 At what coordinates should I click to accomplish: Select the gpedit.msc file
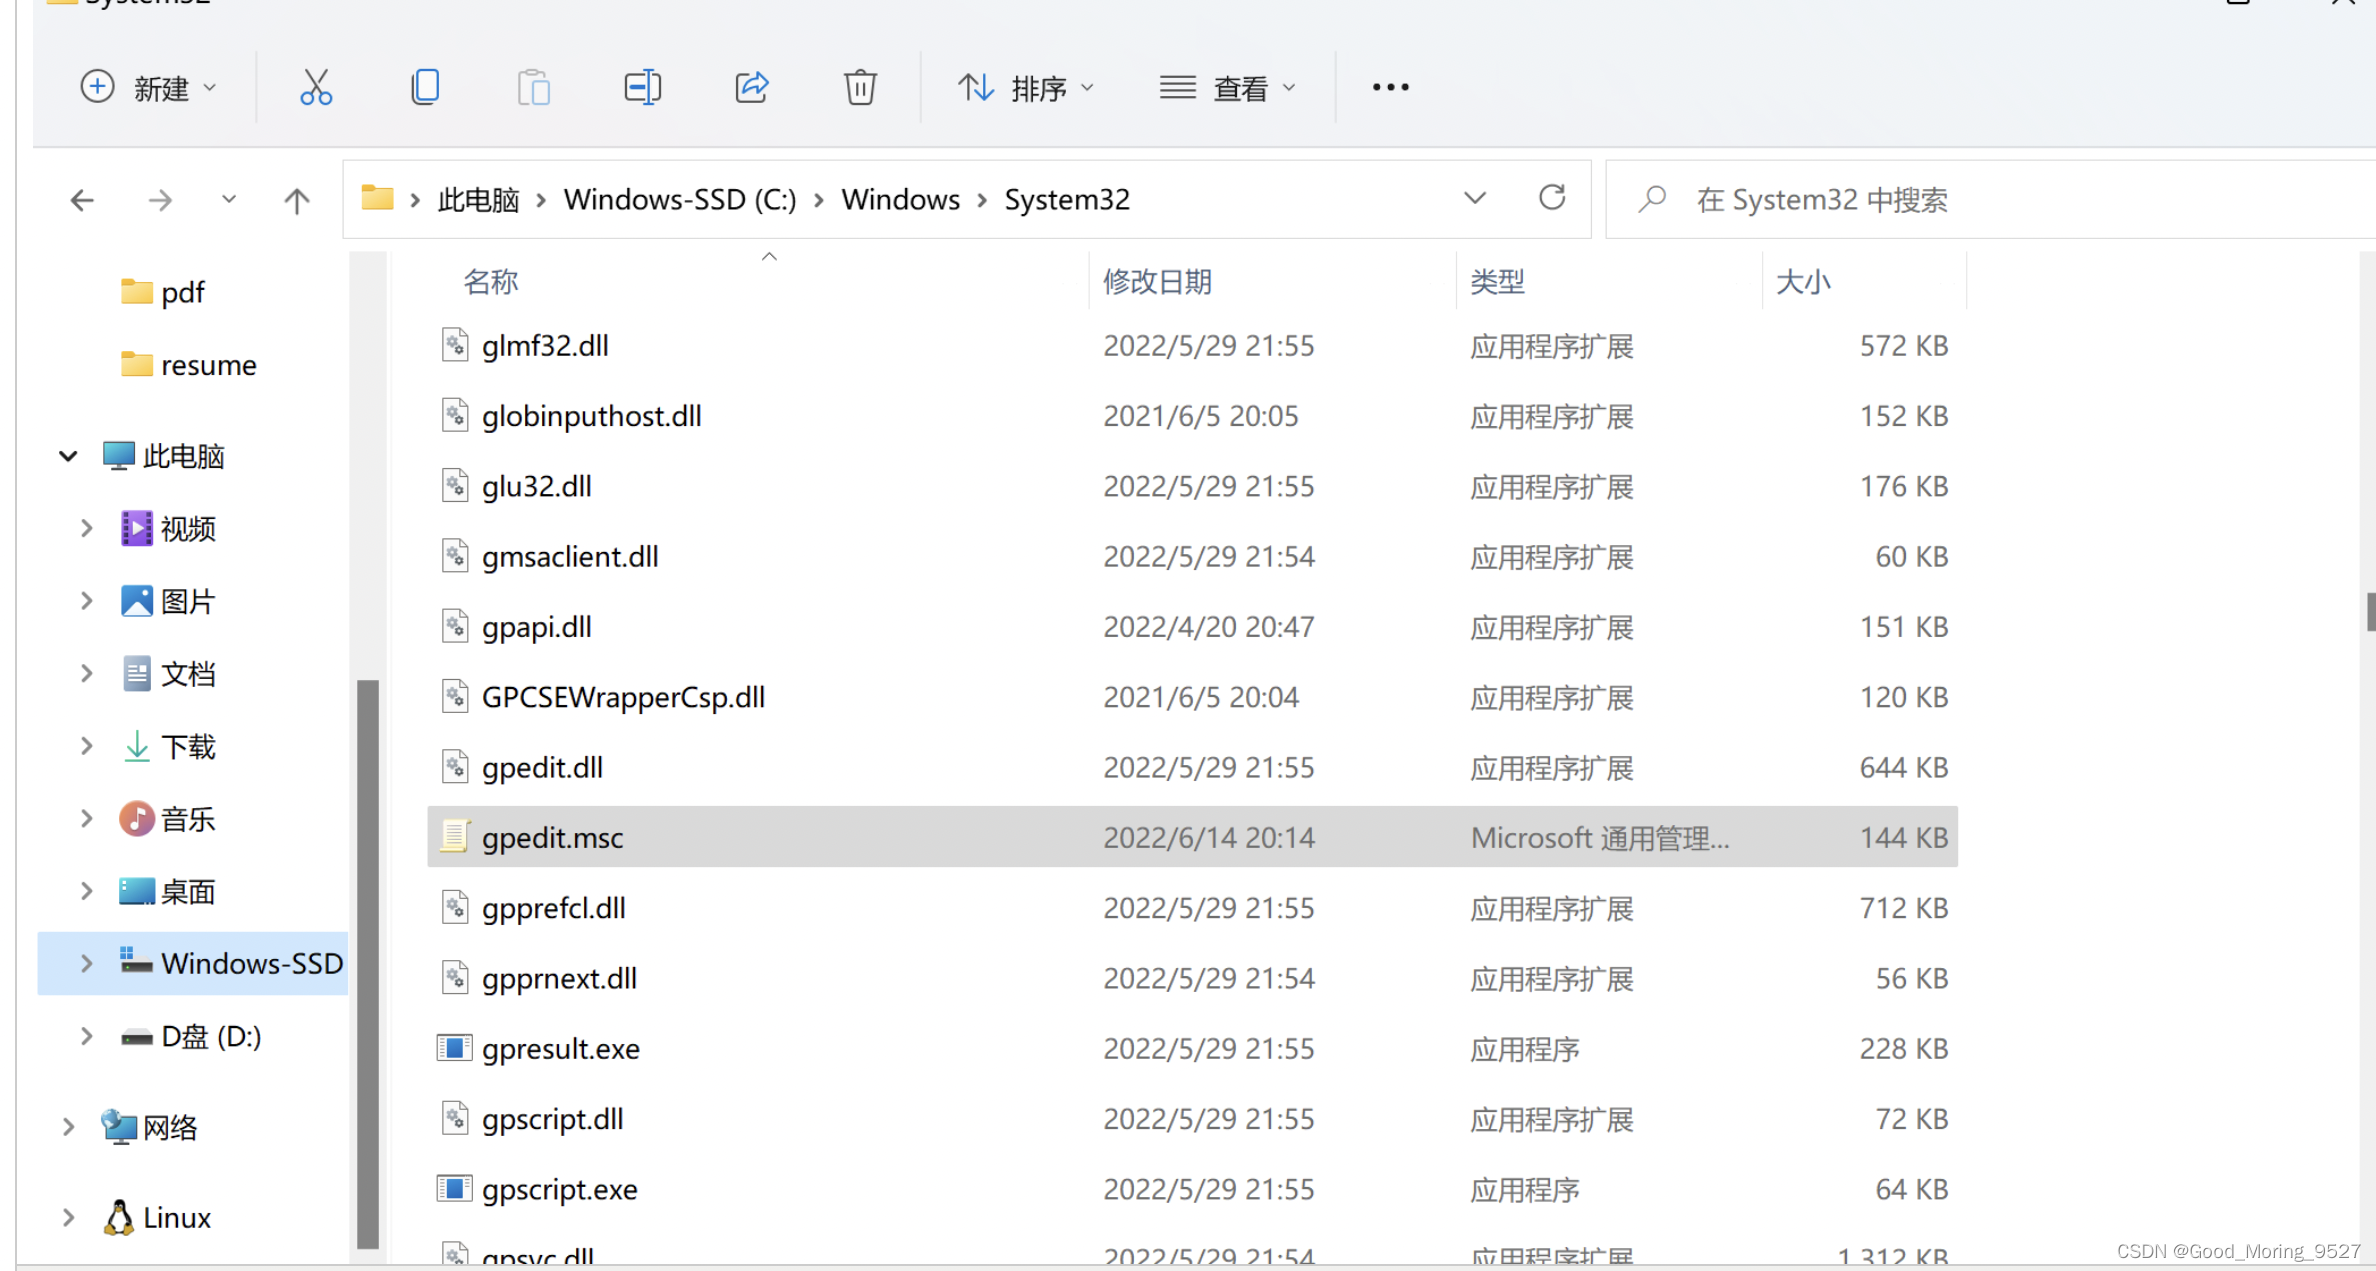(552, 837)
